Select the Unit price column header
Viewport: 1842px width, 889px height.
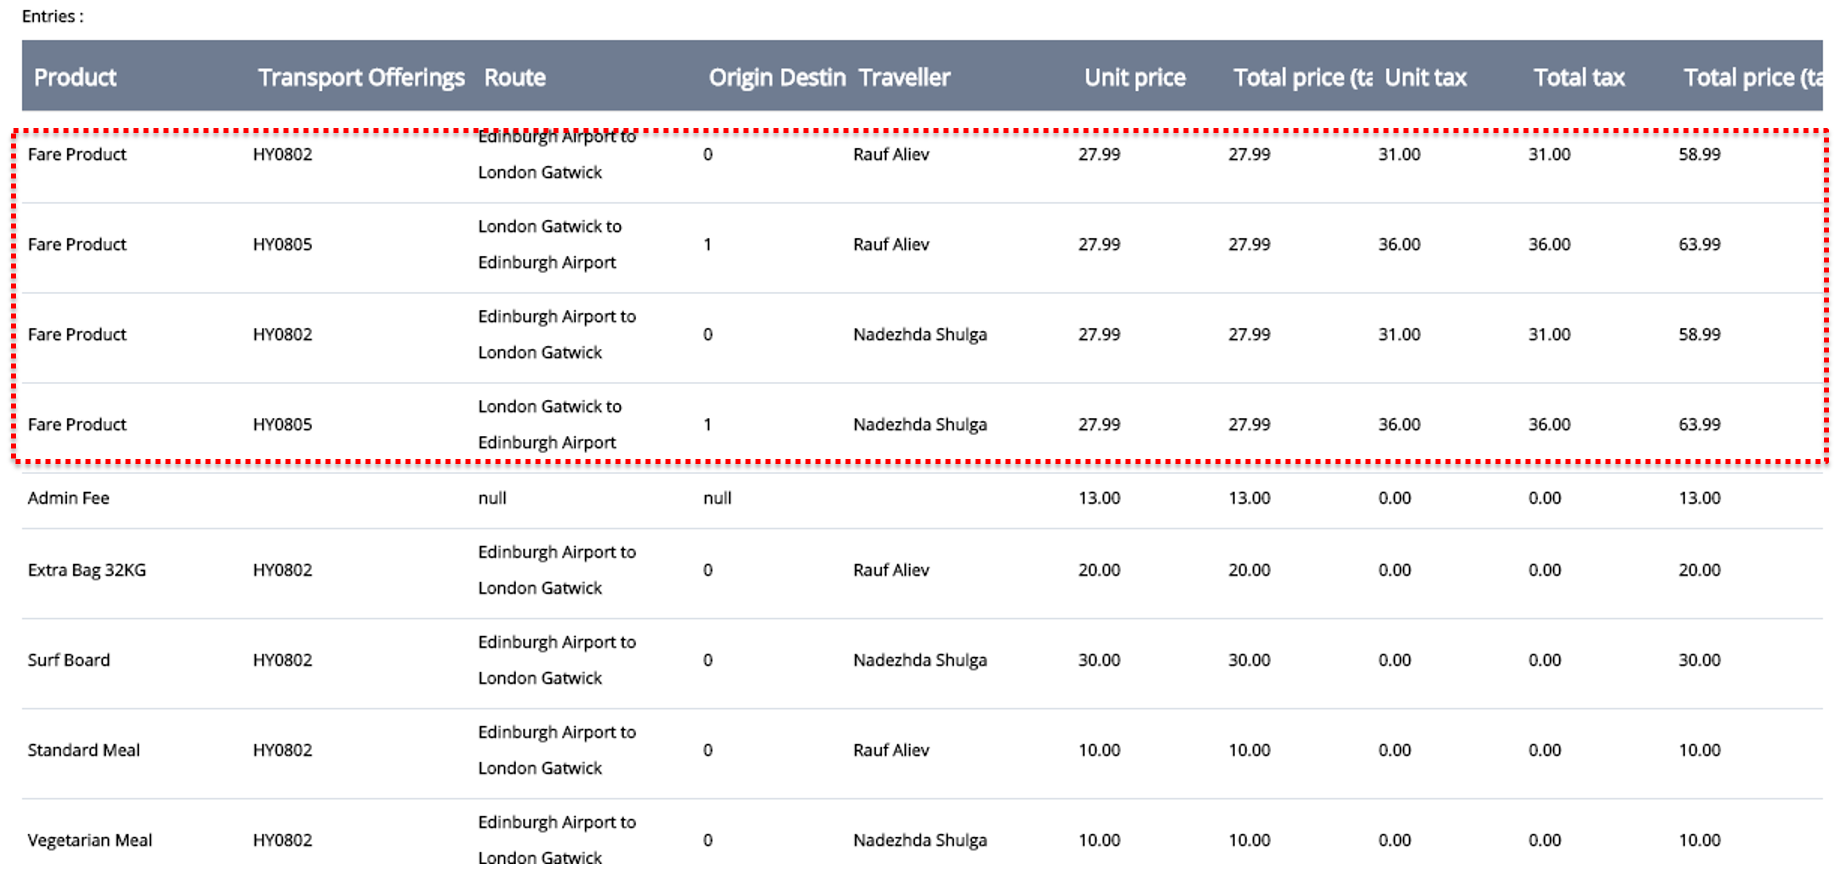click(x=1135, y=77)
